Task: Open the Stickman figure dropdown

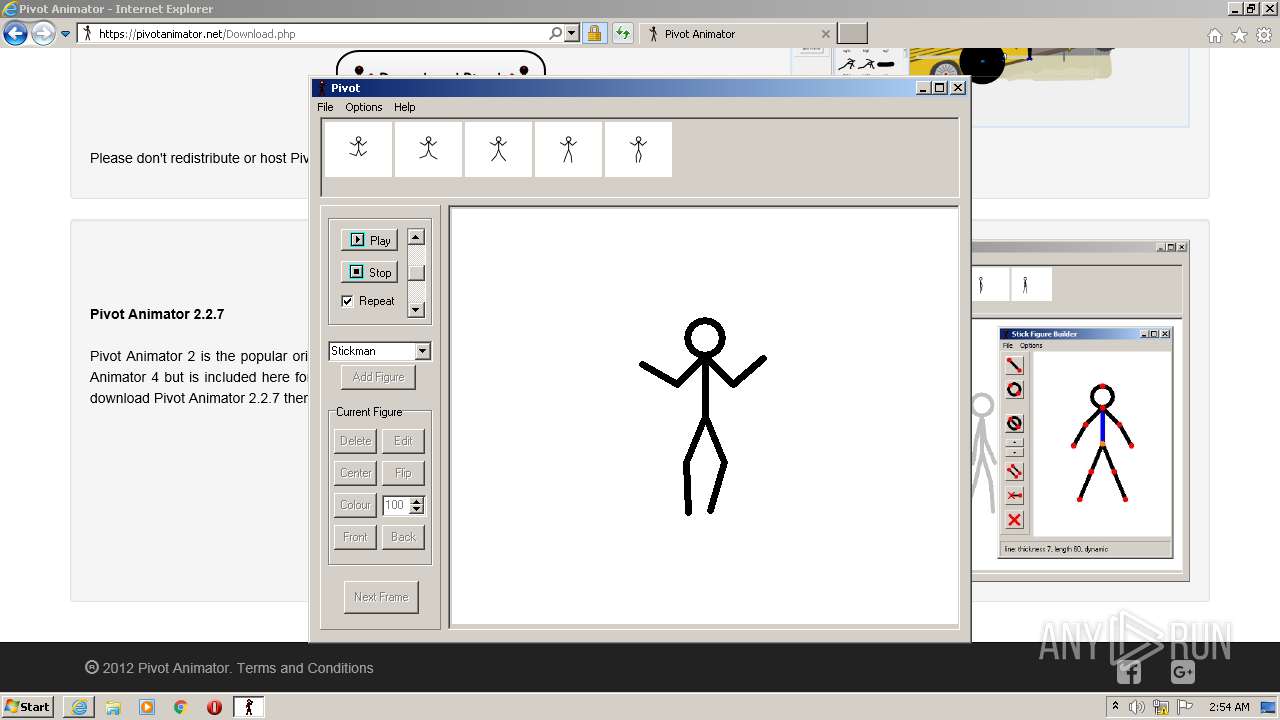Action: [x=422, y=351]
